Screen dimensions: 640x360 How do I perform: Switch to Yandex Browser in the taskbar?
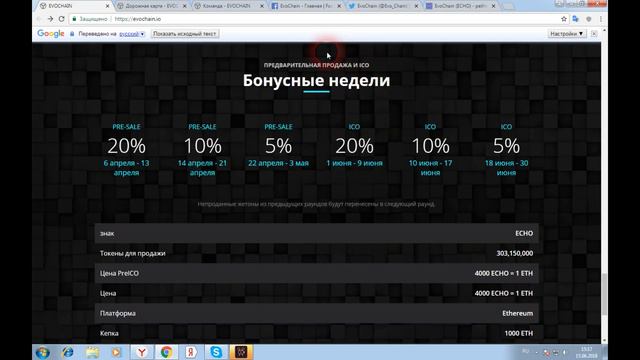pos(142,352)
